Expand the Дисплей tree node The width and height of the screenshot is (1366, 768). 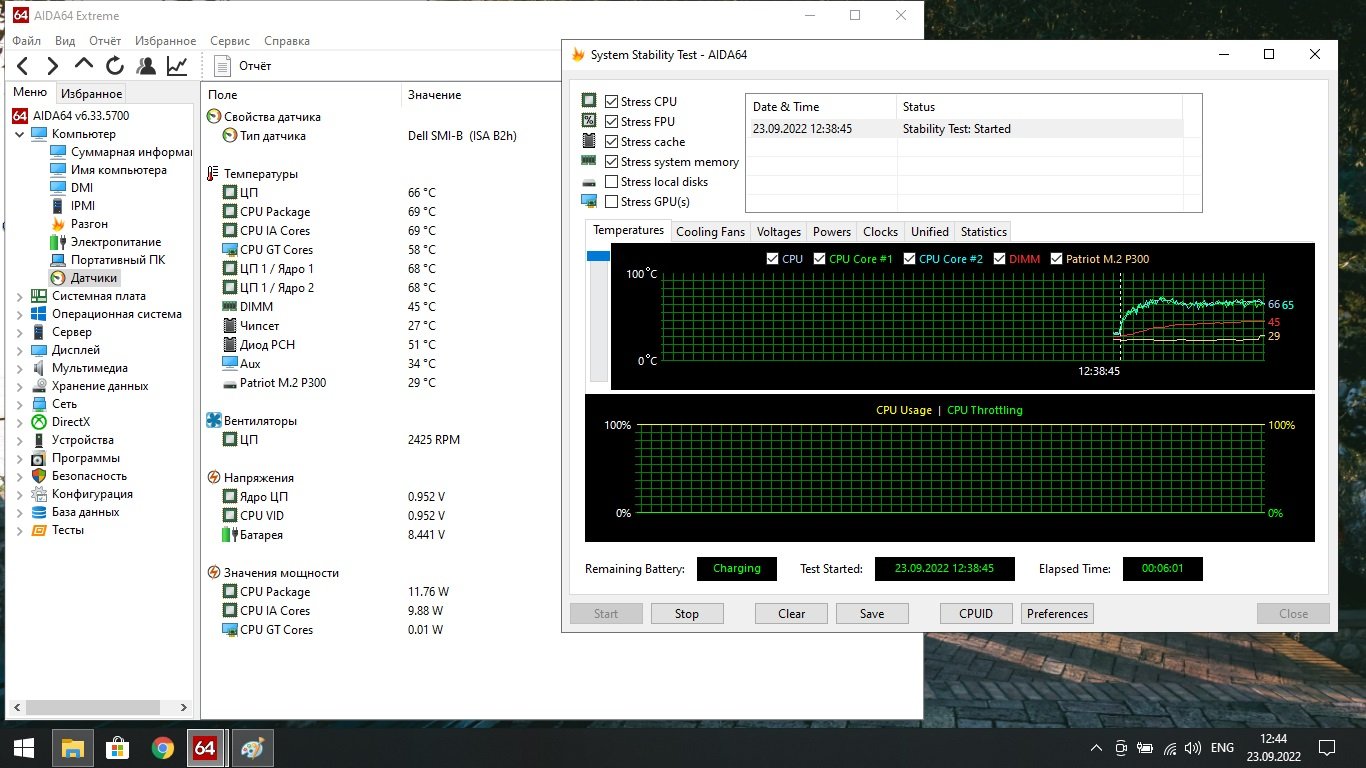point(19,350)
